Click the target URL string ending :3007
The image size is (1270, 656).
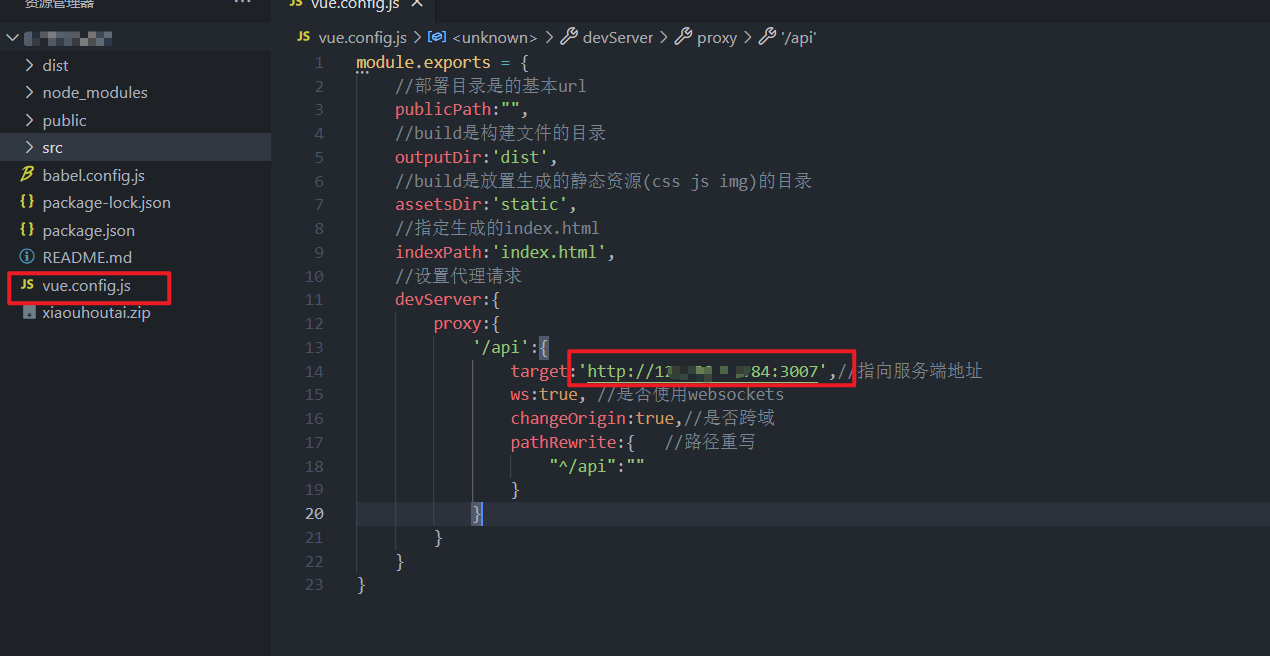pos(703,371)
